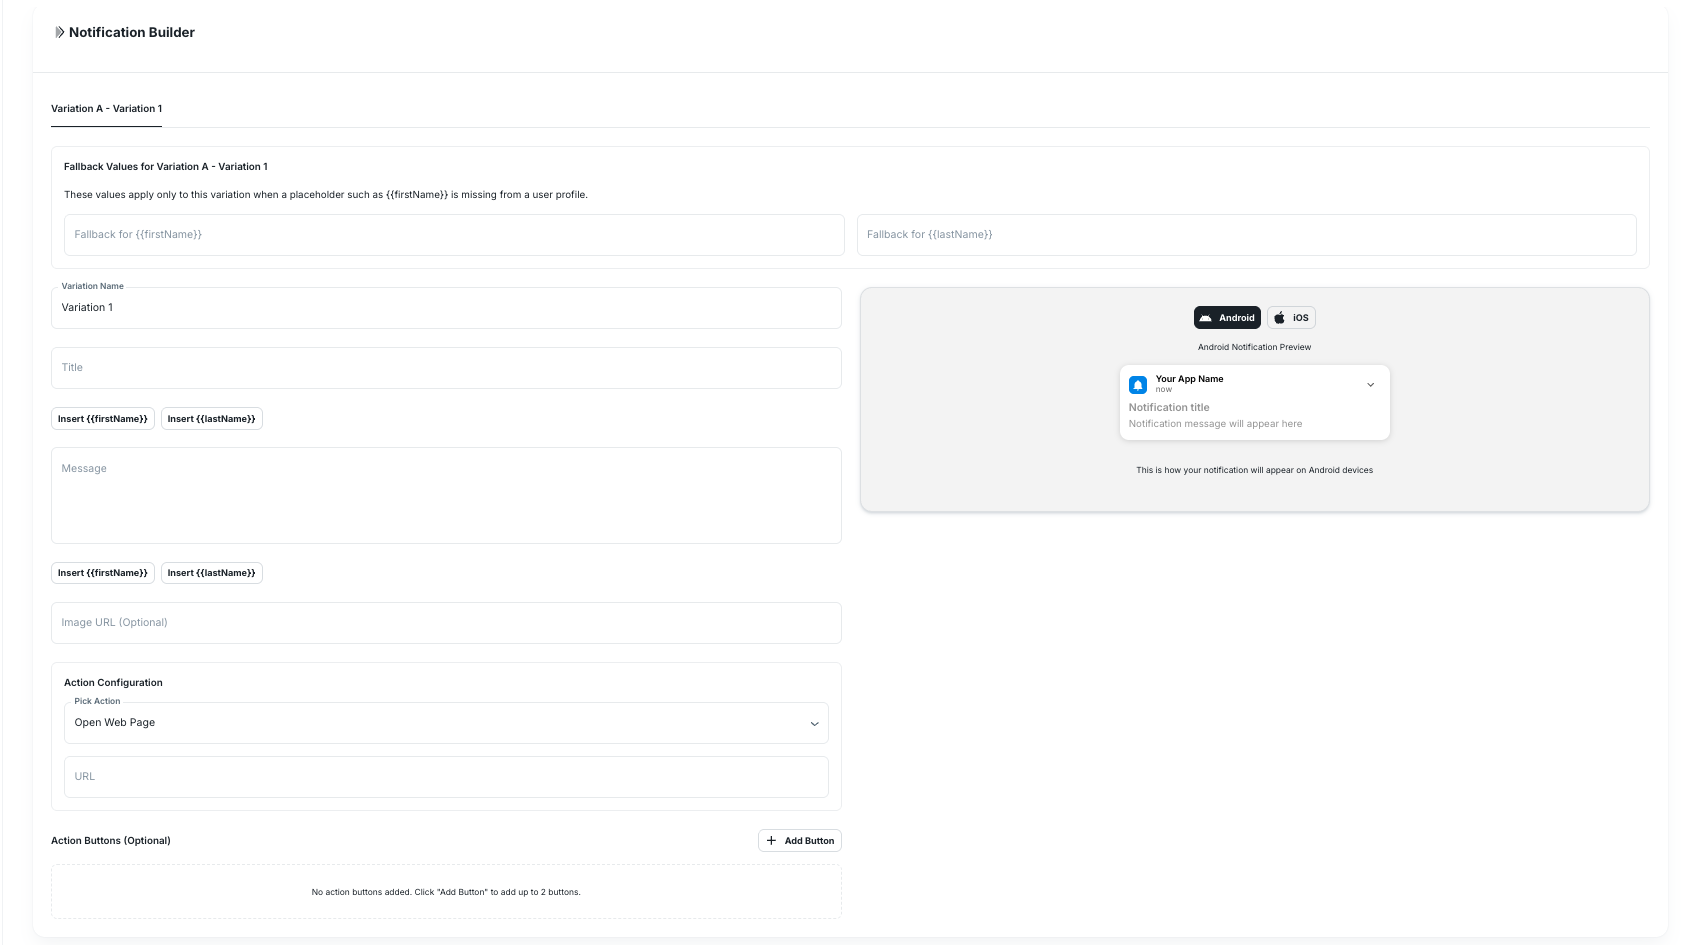The width and height of the screenshot is (1698, 945).
Task: Click the 'Action Configuration' heading
Action: (x=113, y=683)
